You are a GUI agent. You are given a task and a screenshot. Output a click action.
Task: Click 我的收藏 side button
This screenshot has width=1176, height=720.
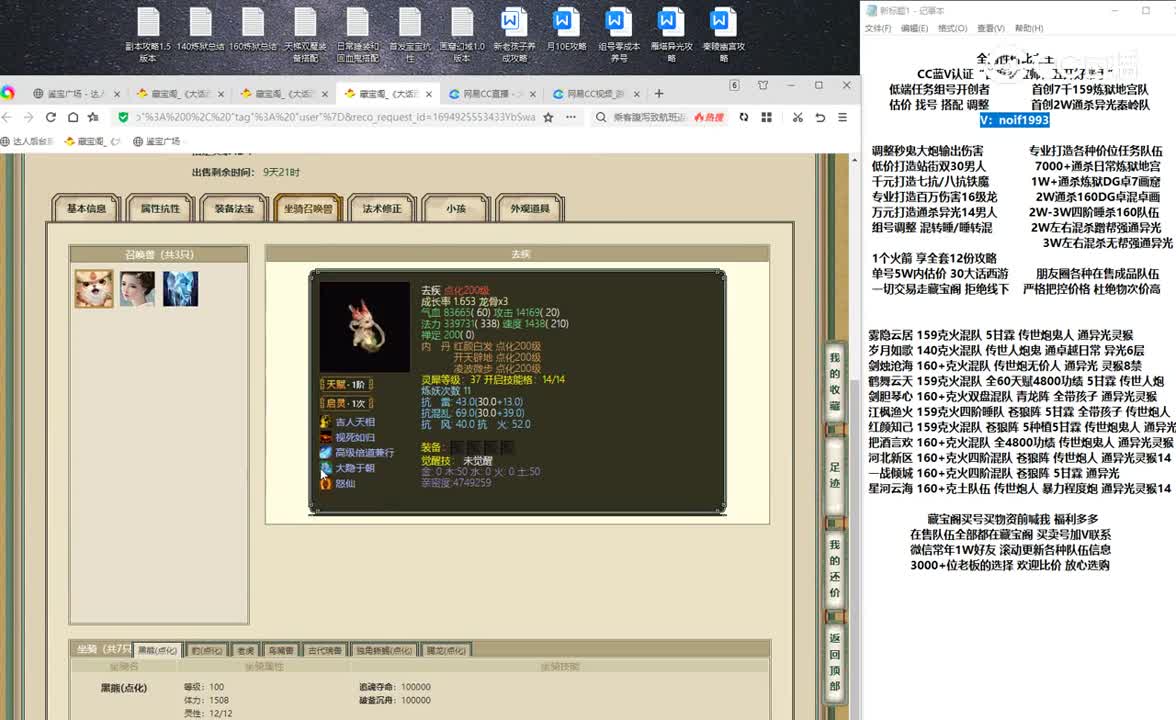pos(835,382)
